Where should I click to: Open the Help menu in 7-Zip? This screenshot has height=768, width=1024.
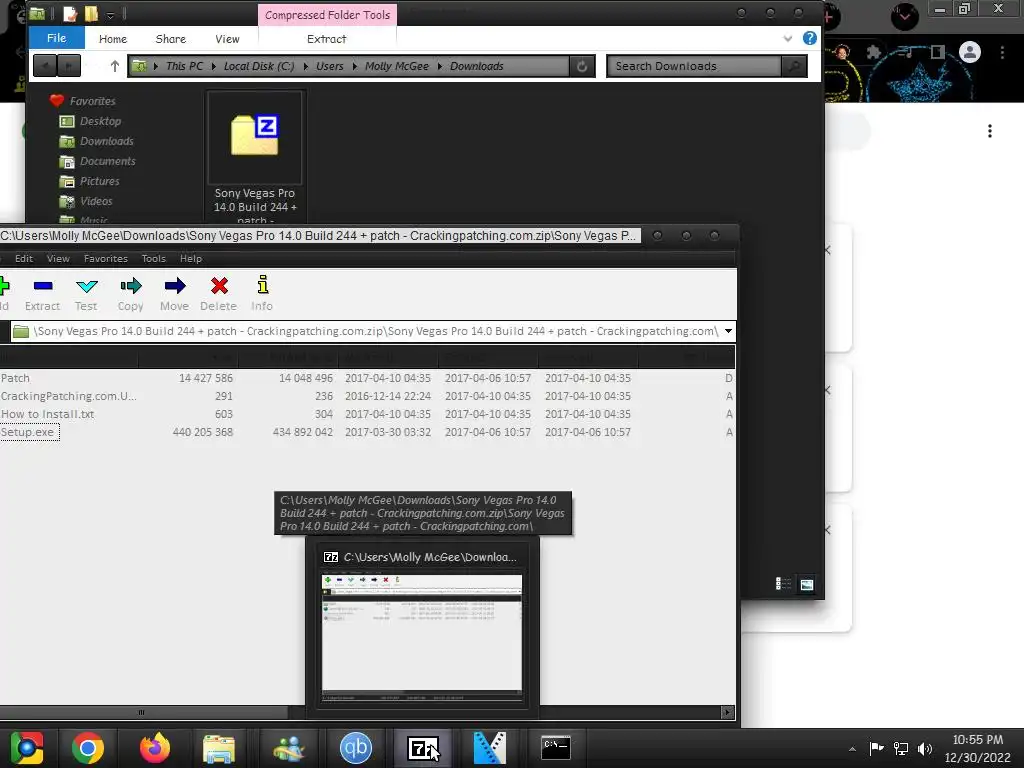tap(191, 259)
